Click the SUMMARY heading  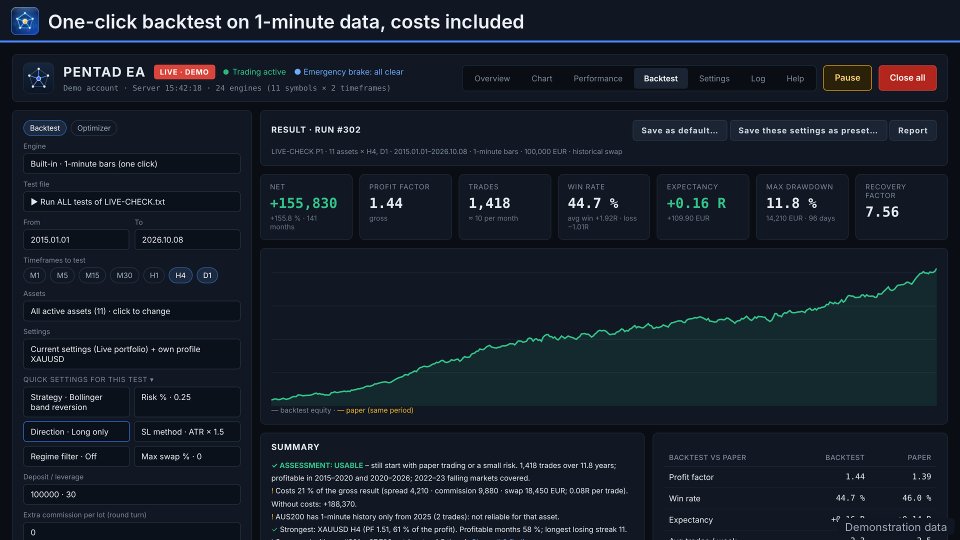(x=295, y=447)
